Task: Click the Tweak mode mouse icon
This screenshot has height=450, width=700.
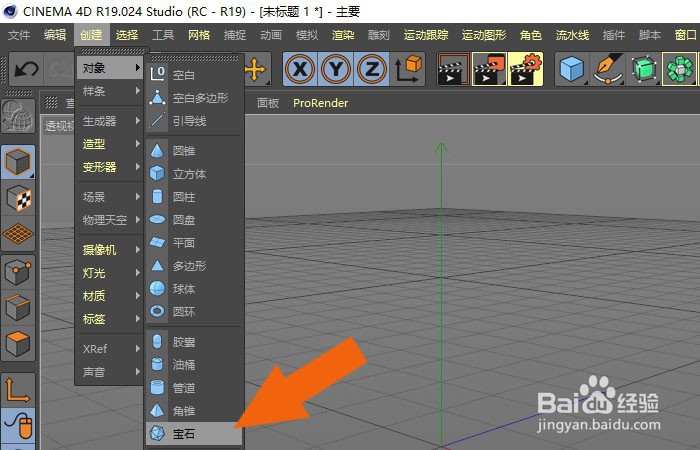Action: (18, 426)
